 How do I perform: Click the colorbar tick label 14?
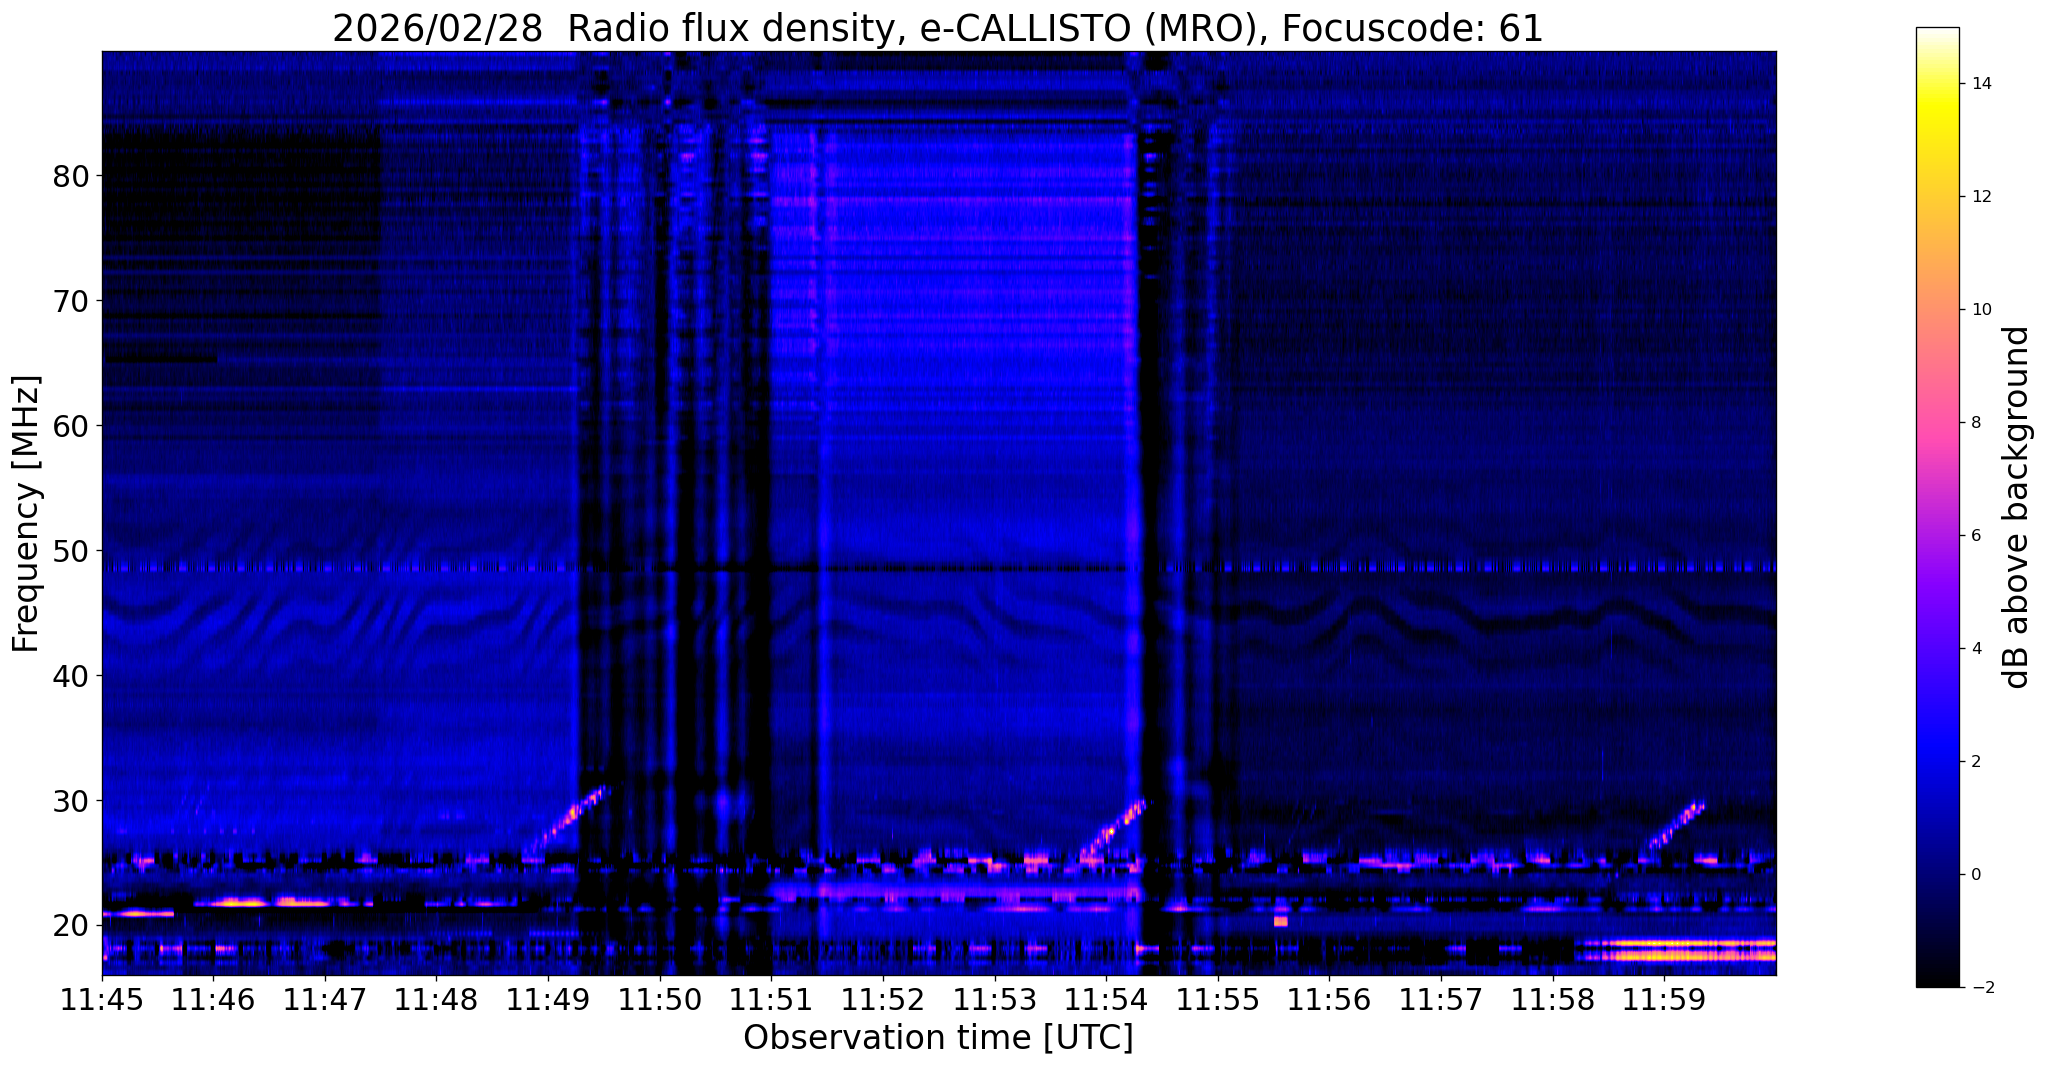coord(1980,83)
